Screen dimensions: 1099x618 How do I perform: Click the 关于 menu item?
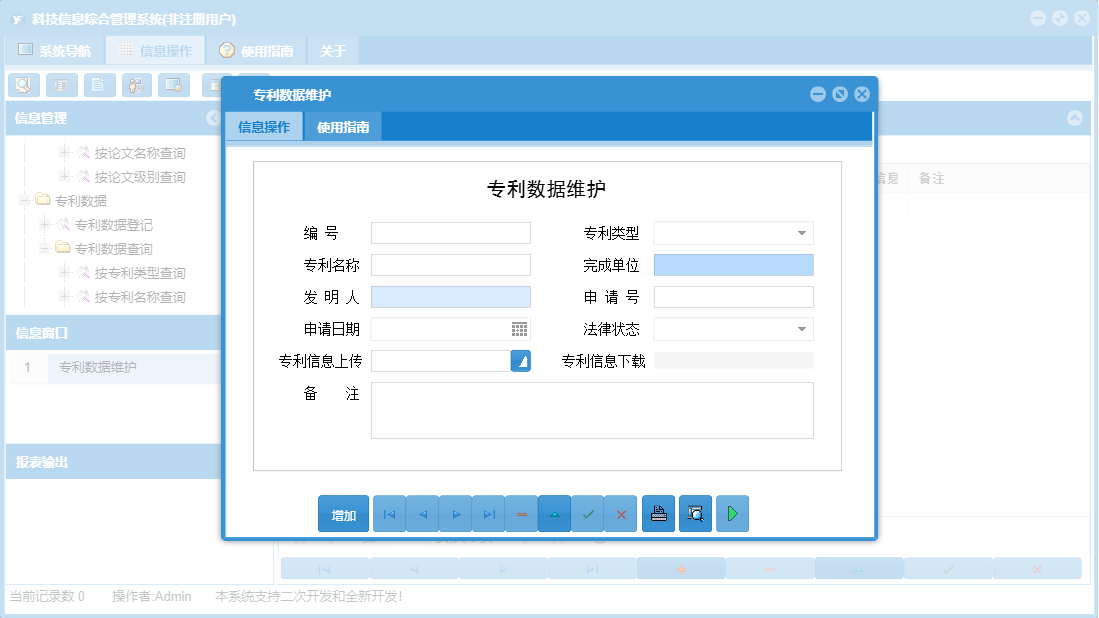[331, 49]
